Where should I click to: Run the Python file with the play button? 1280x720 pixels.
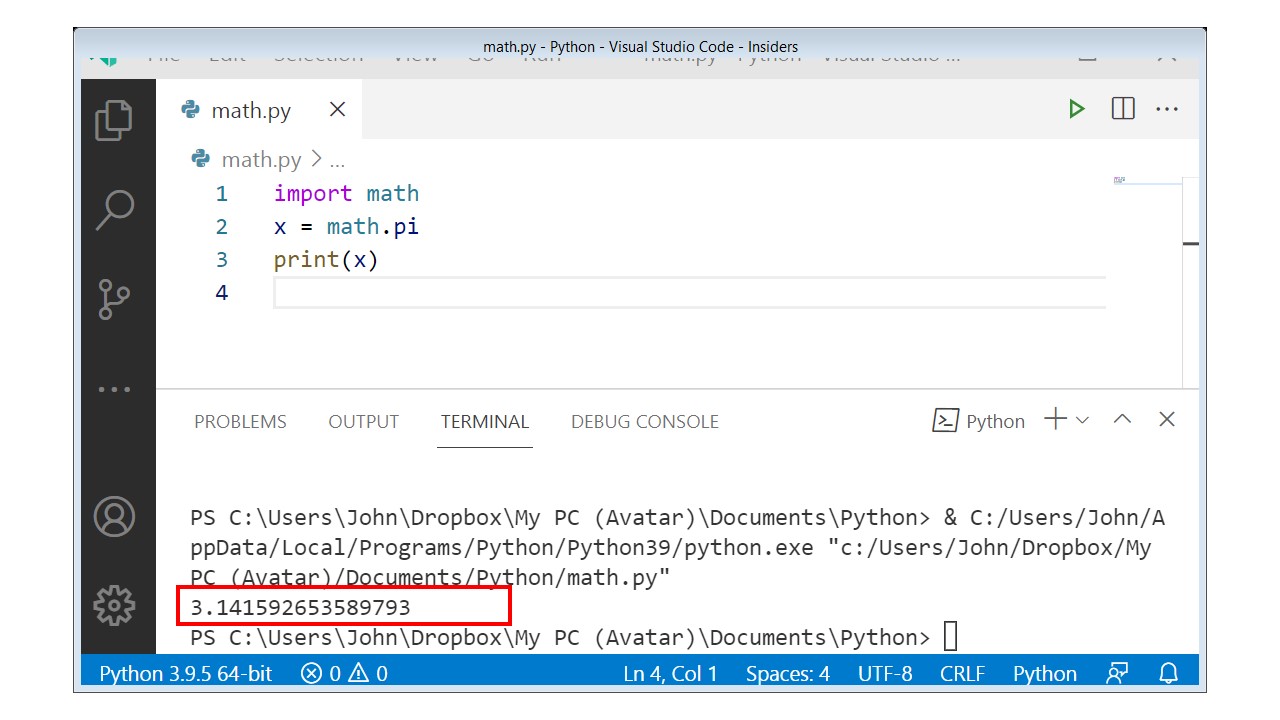click(x=1077, y=108)
